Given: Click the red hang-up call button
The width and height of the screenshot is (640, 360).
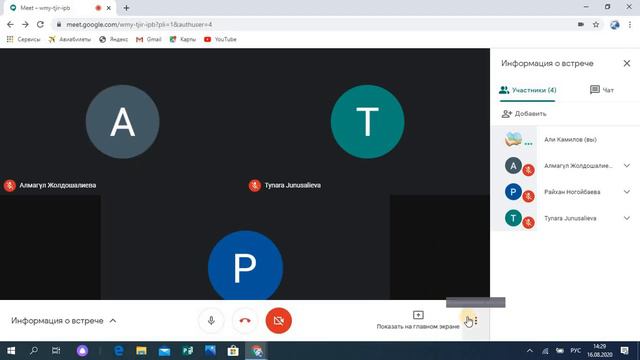Looking at the screenshot, I should 245,320.
